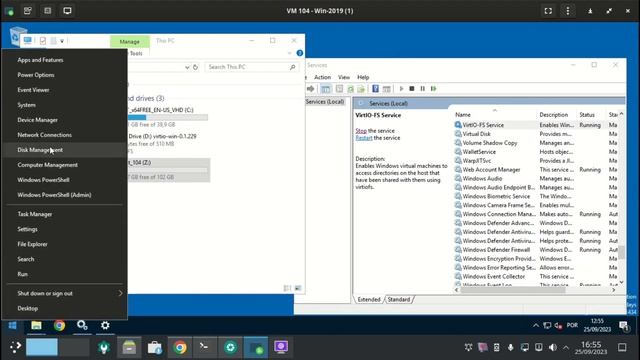640x360 pixels.
Task: Switch to the Standard tab in Services
Action: coord(399,300)
